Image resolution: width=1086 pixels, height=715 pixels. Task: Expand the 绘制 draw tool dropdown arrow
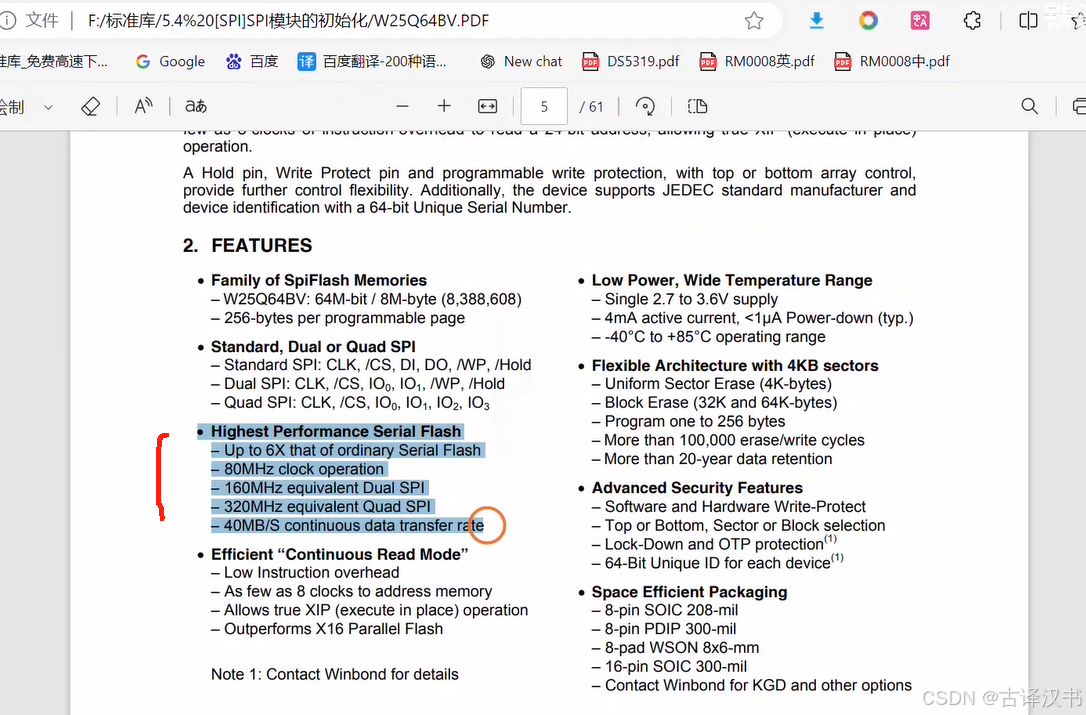(x=48, y=107)
